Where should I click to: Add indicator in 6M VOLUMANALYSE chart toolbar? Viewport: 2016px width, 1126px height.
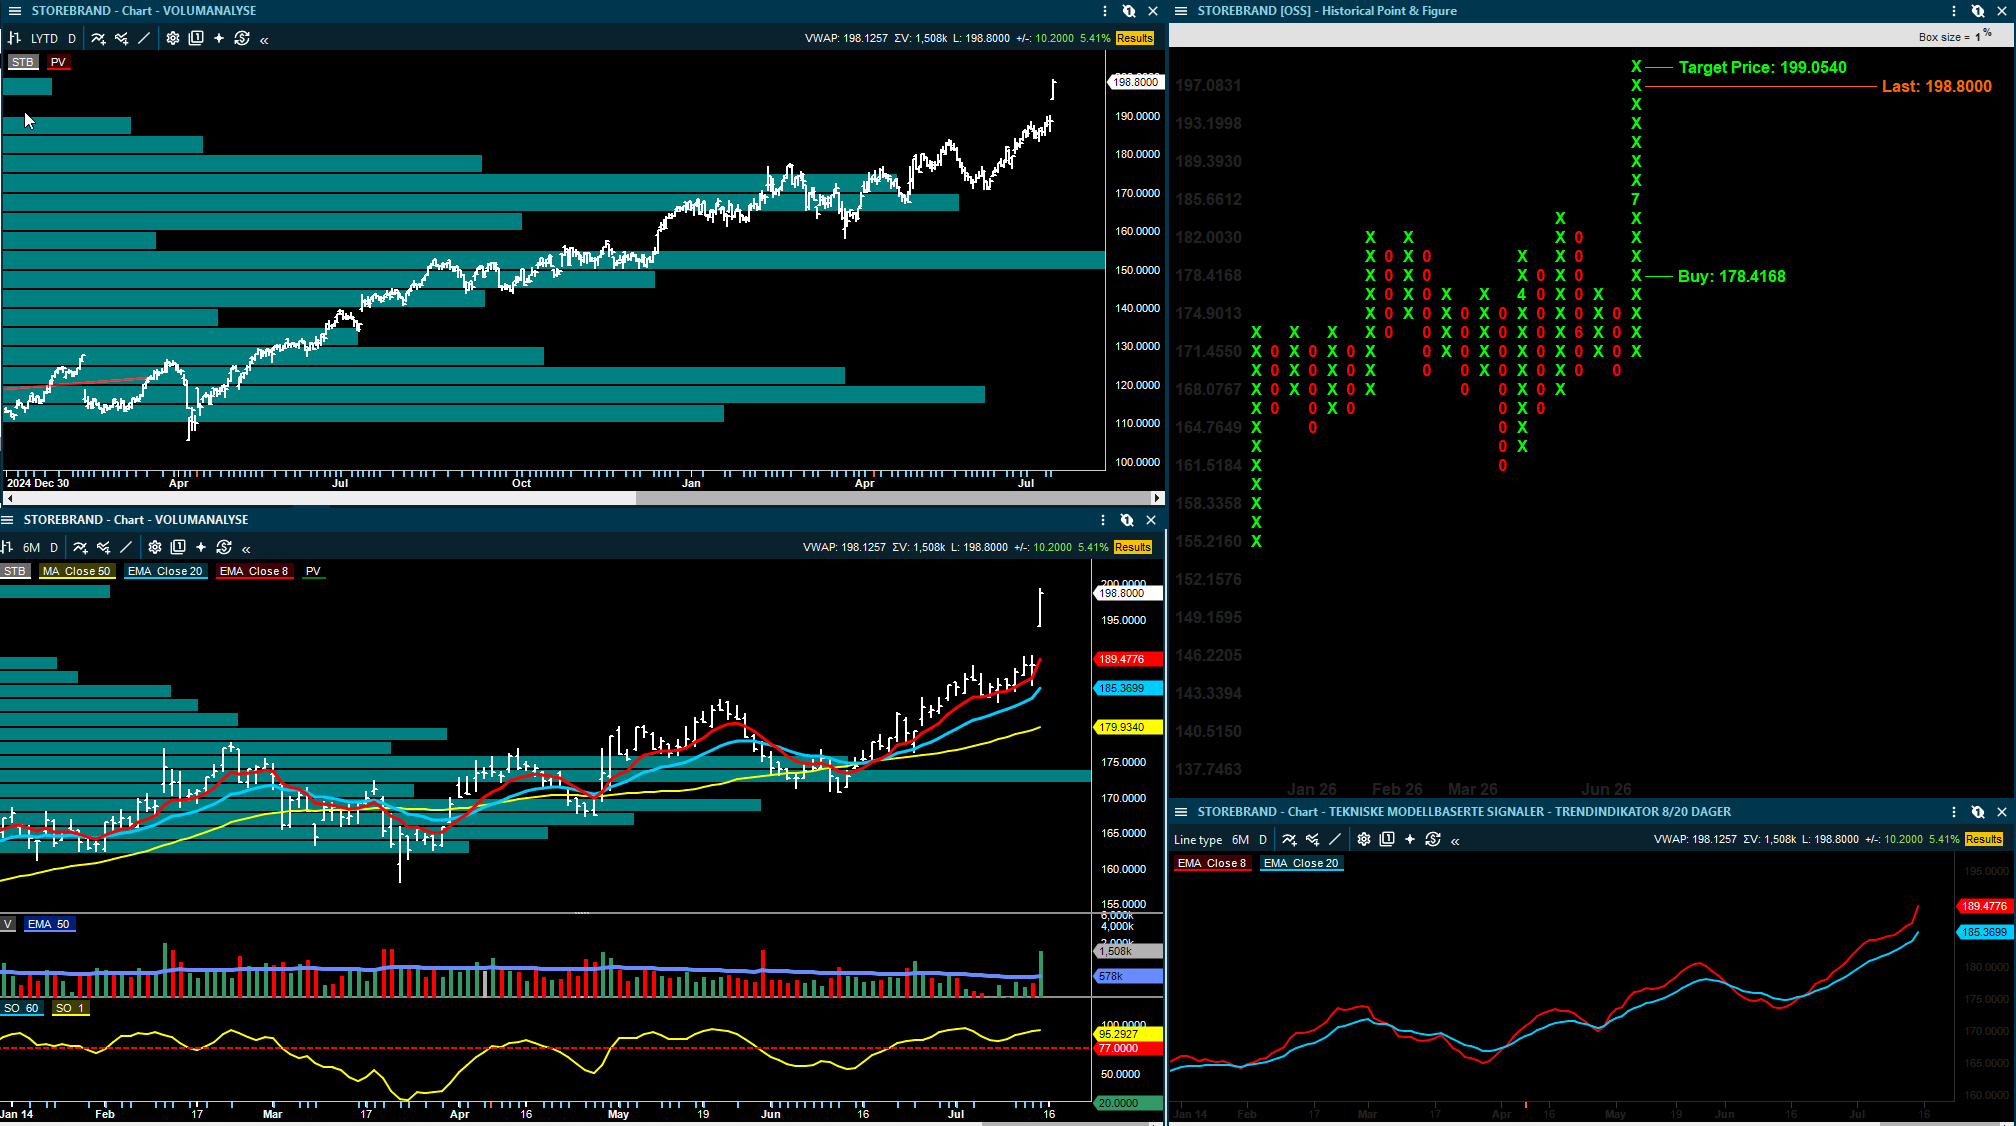click(x=80, y=547)
